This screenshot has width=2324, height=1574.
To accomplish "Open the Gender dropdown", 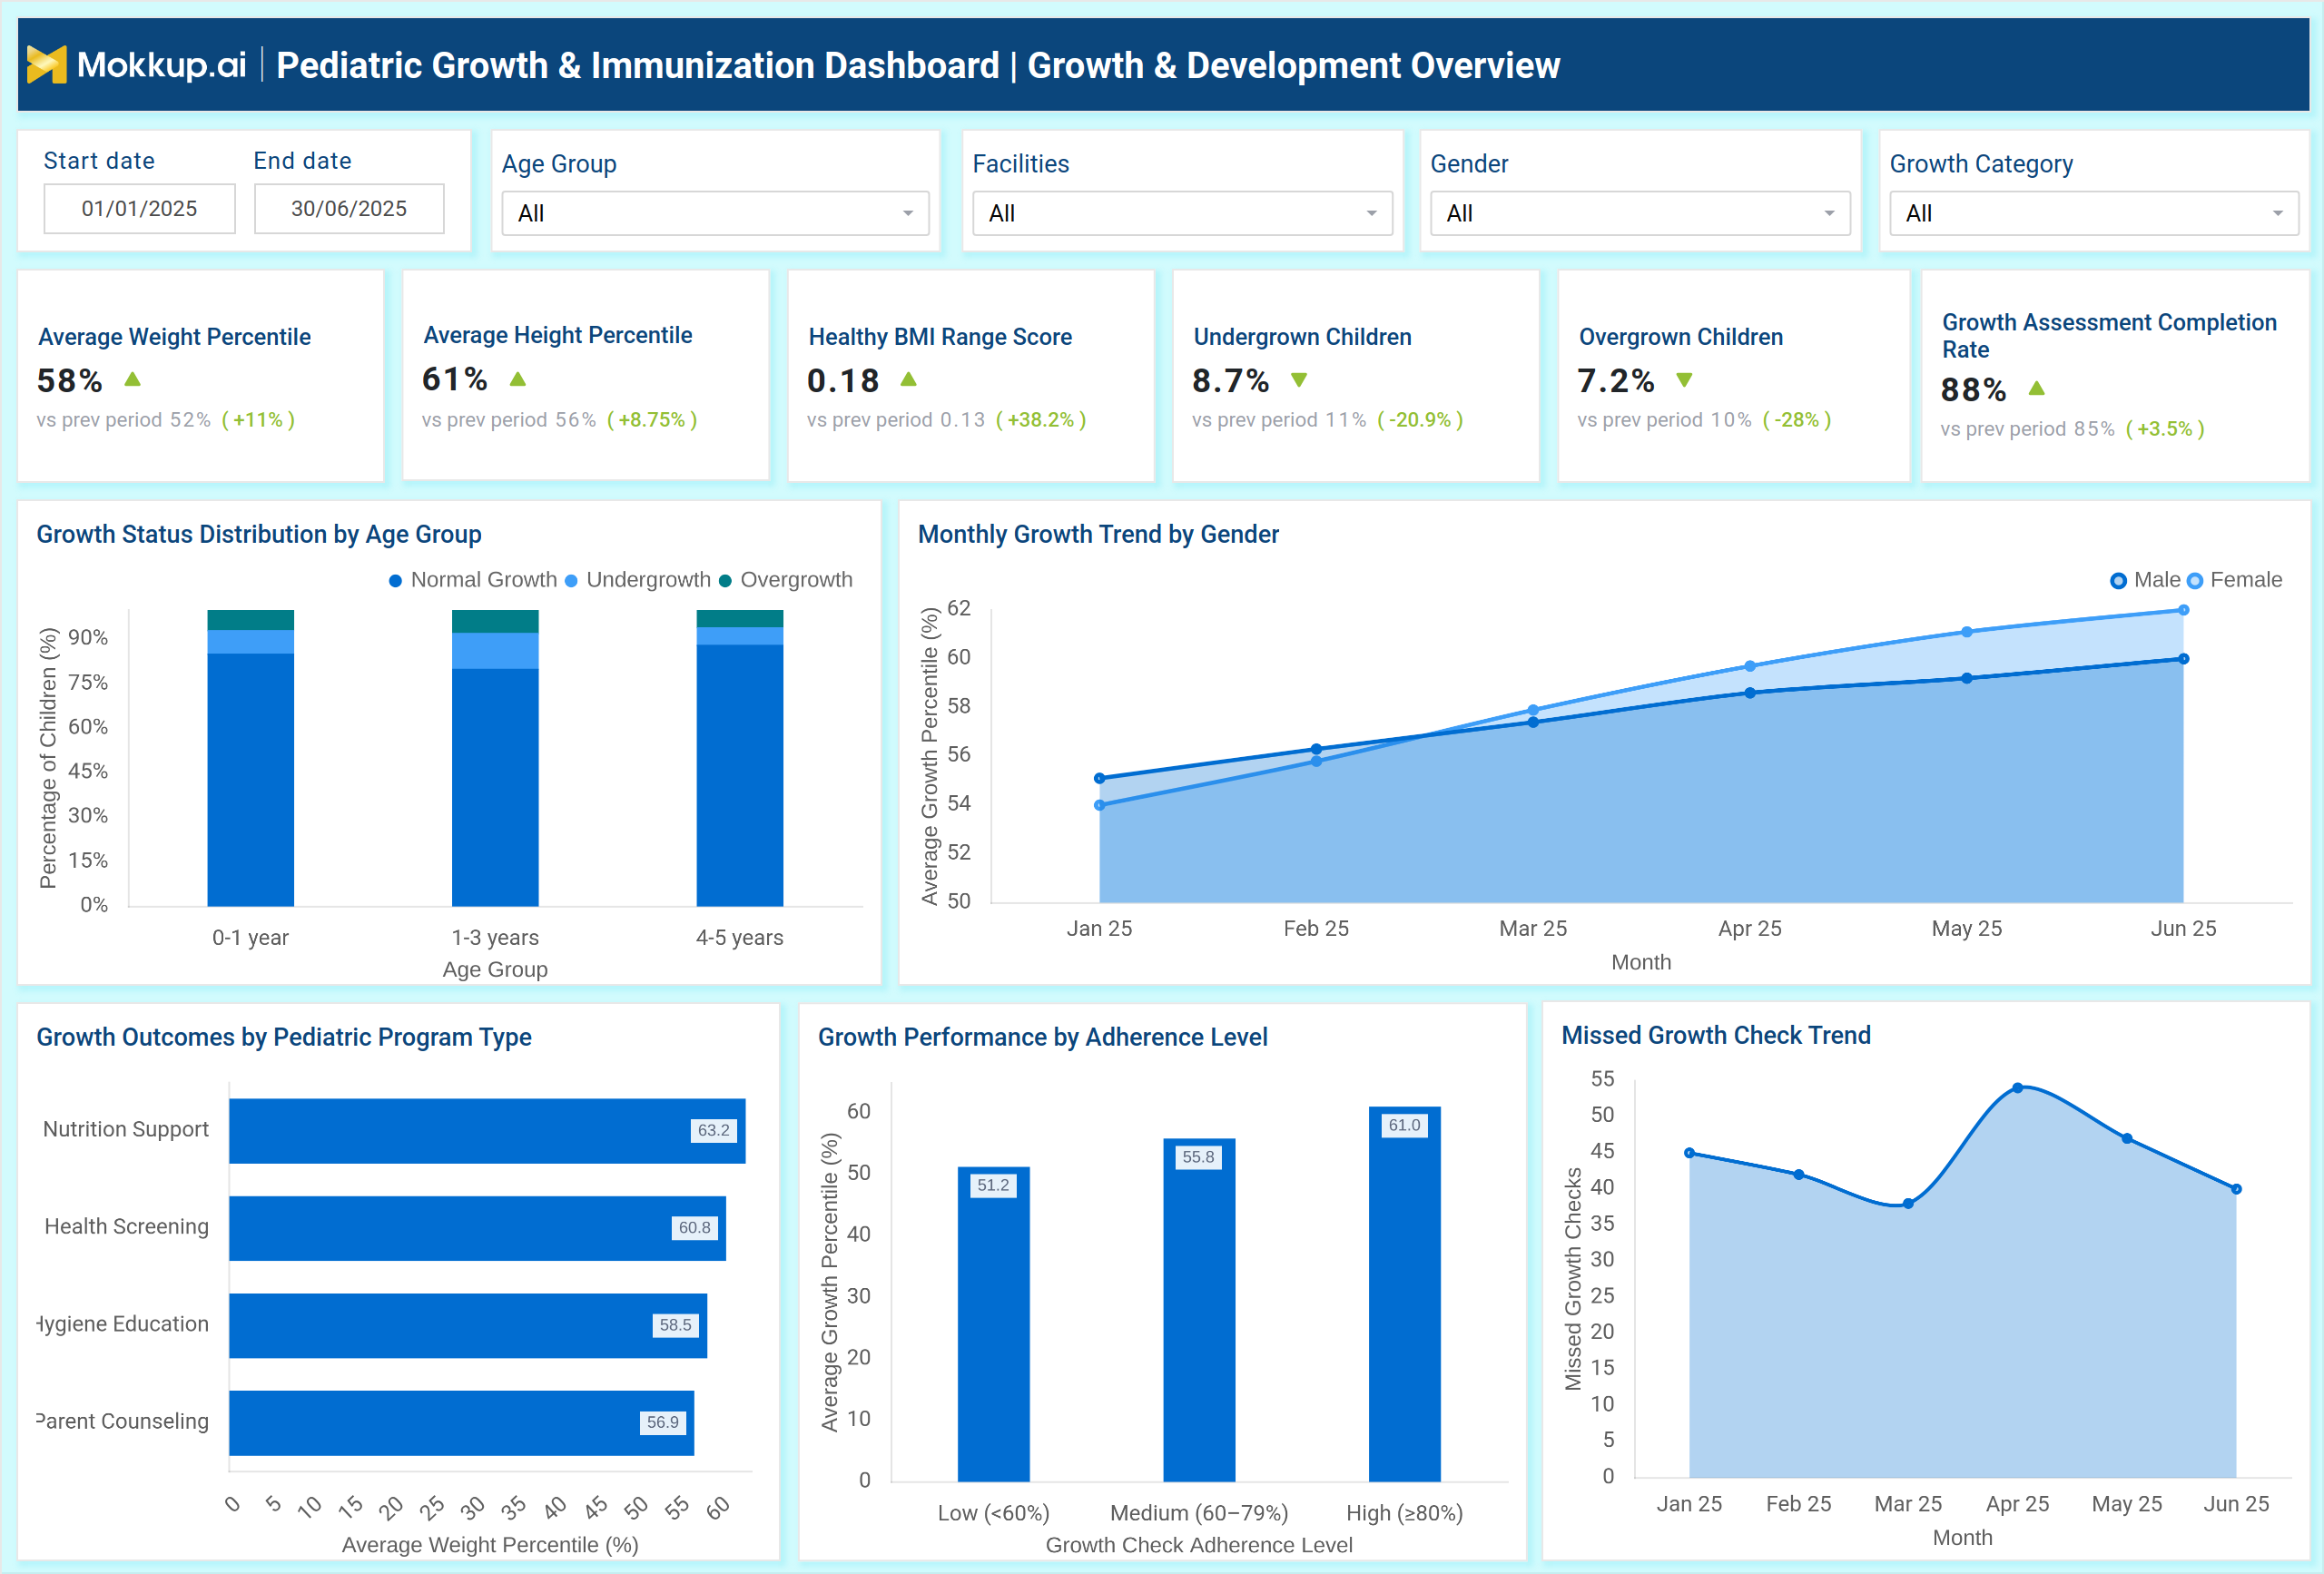I will pos(1640,213).
